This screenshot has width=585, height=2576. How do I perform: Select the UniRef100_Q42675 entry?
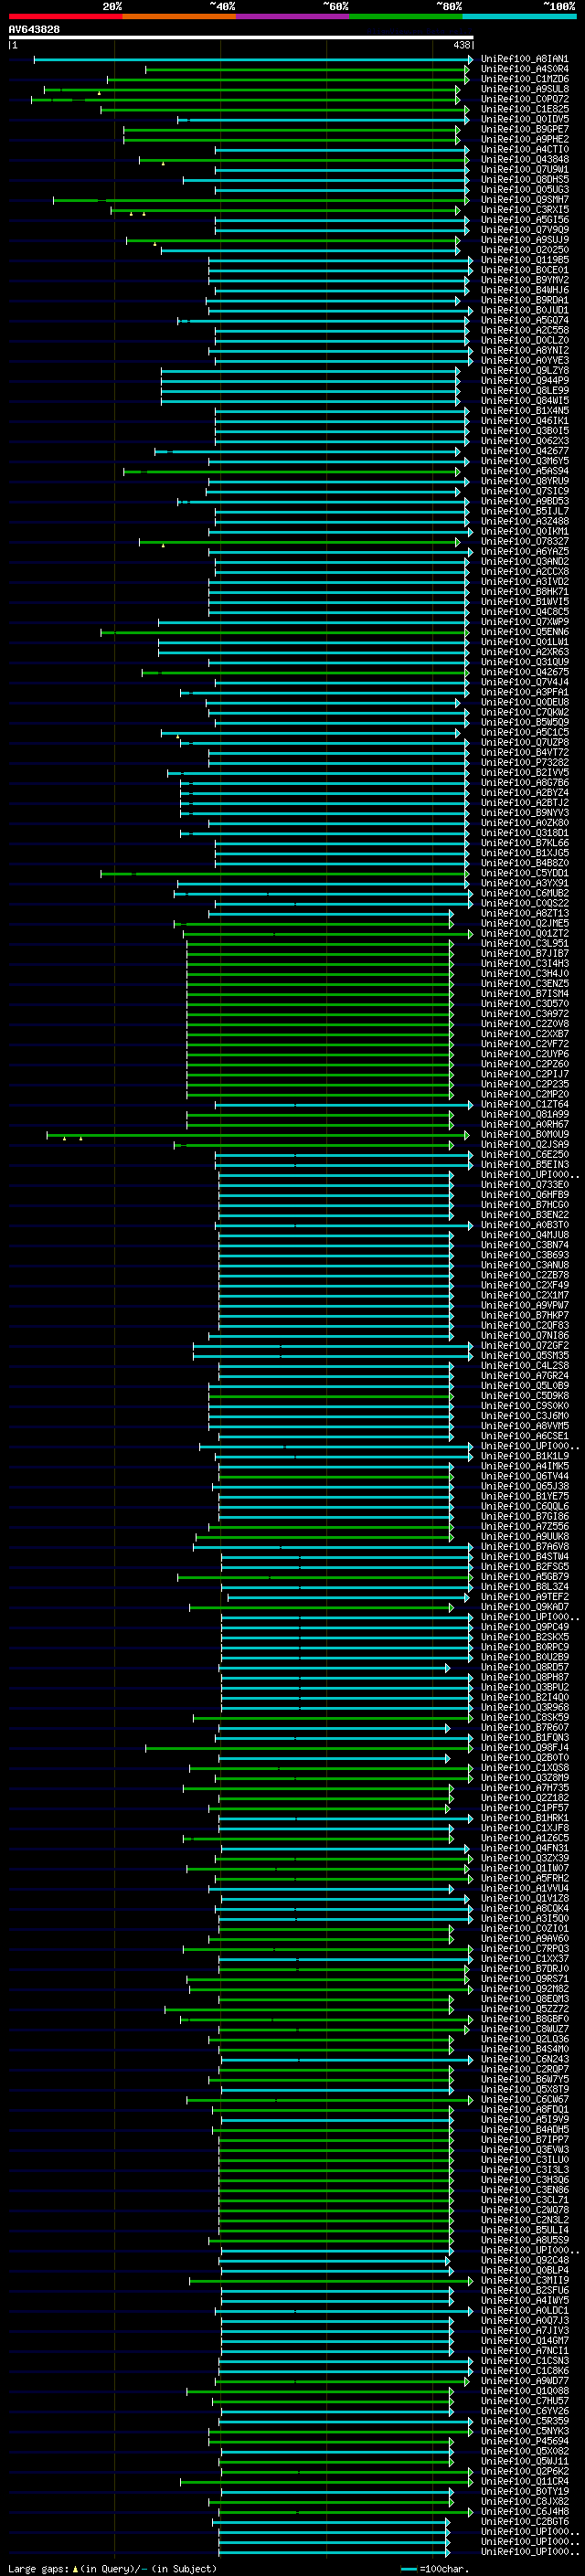[x=524, y=672]
